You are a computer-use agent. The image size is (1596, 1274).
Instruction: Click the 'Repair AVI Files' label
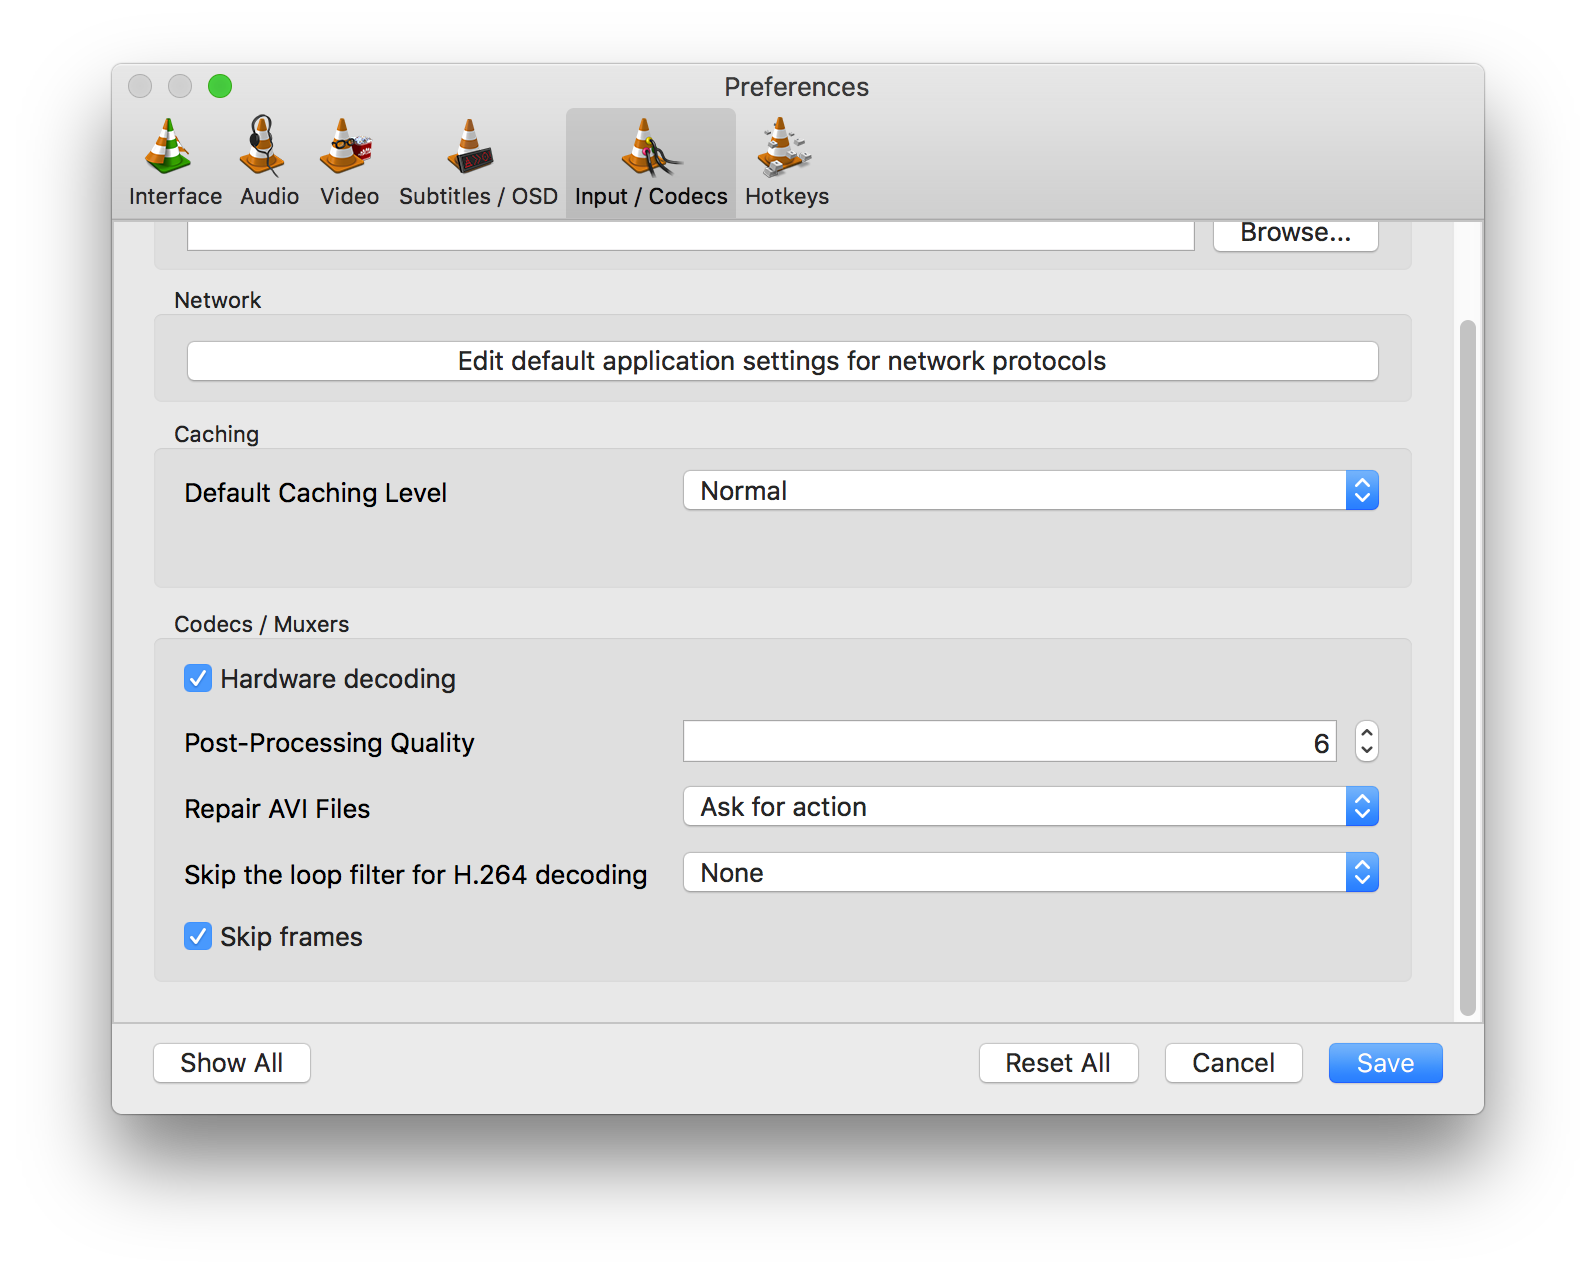(x=277, y=809)
